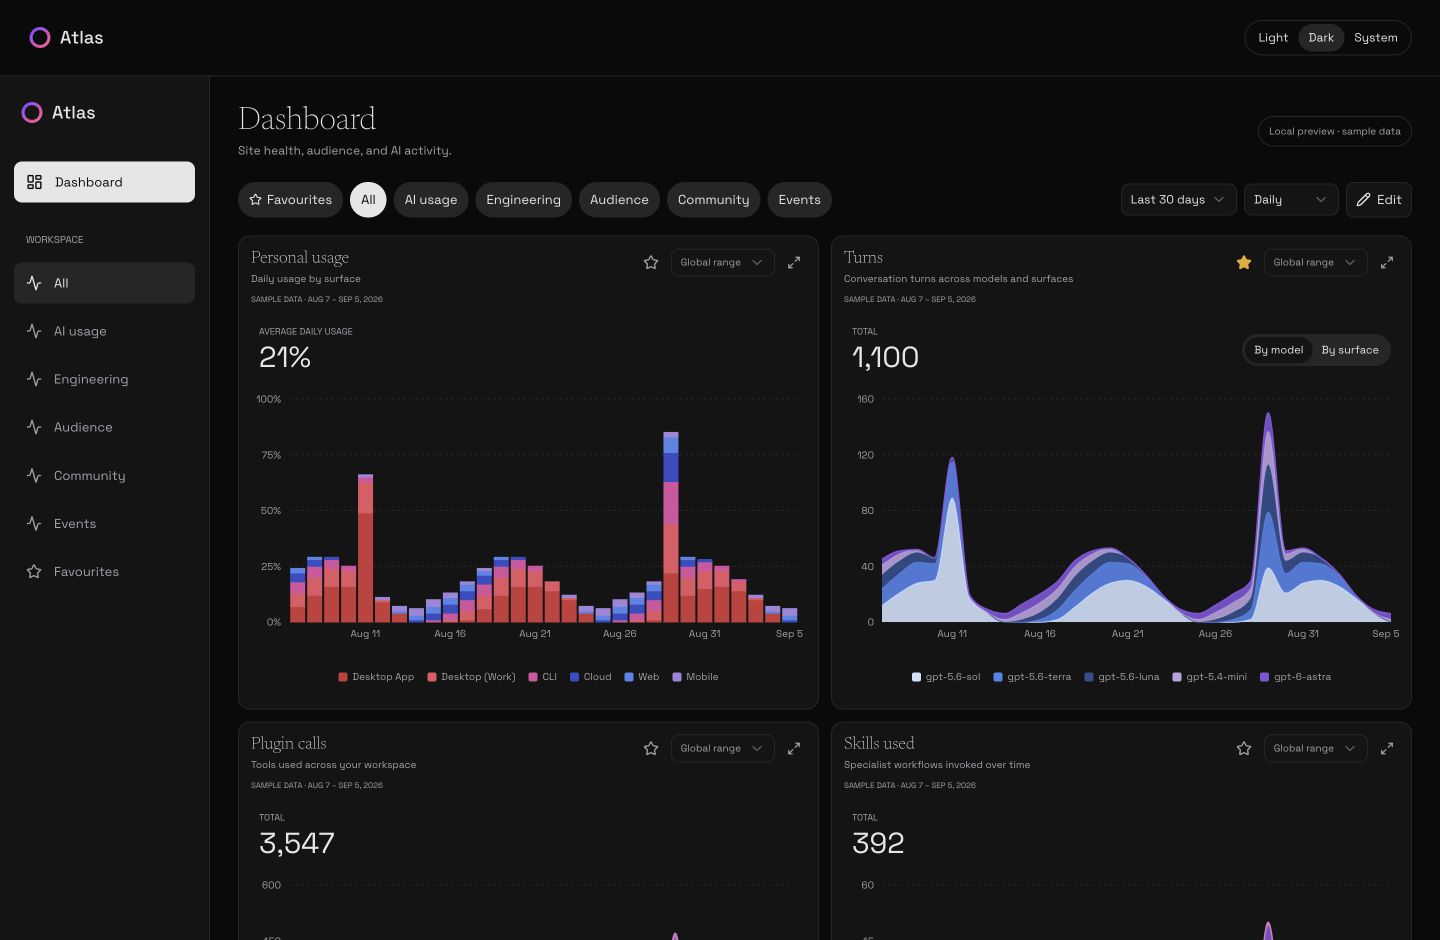Expand the Turns card to fullscreen
The height and width of the screenshot is (940, 1440).
click(1387, 262)
